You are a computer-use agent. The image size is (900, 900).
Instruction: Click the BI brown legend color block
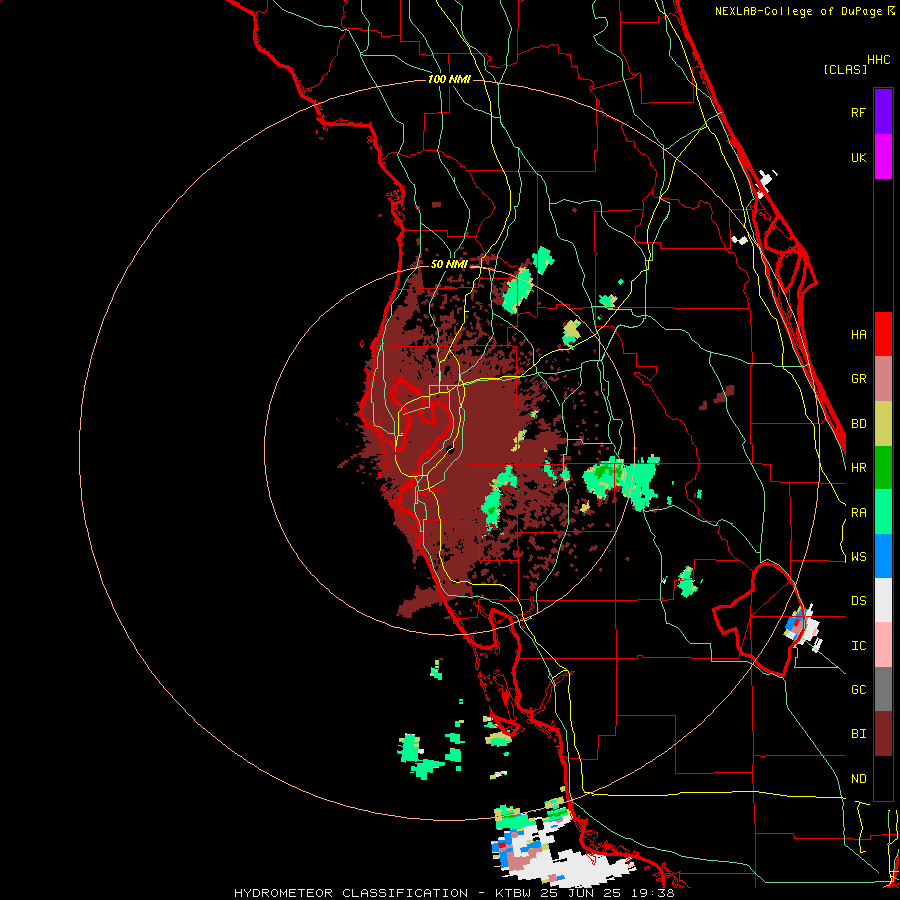pos(883,734)
